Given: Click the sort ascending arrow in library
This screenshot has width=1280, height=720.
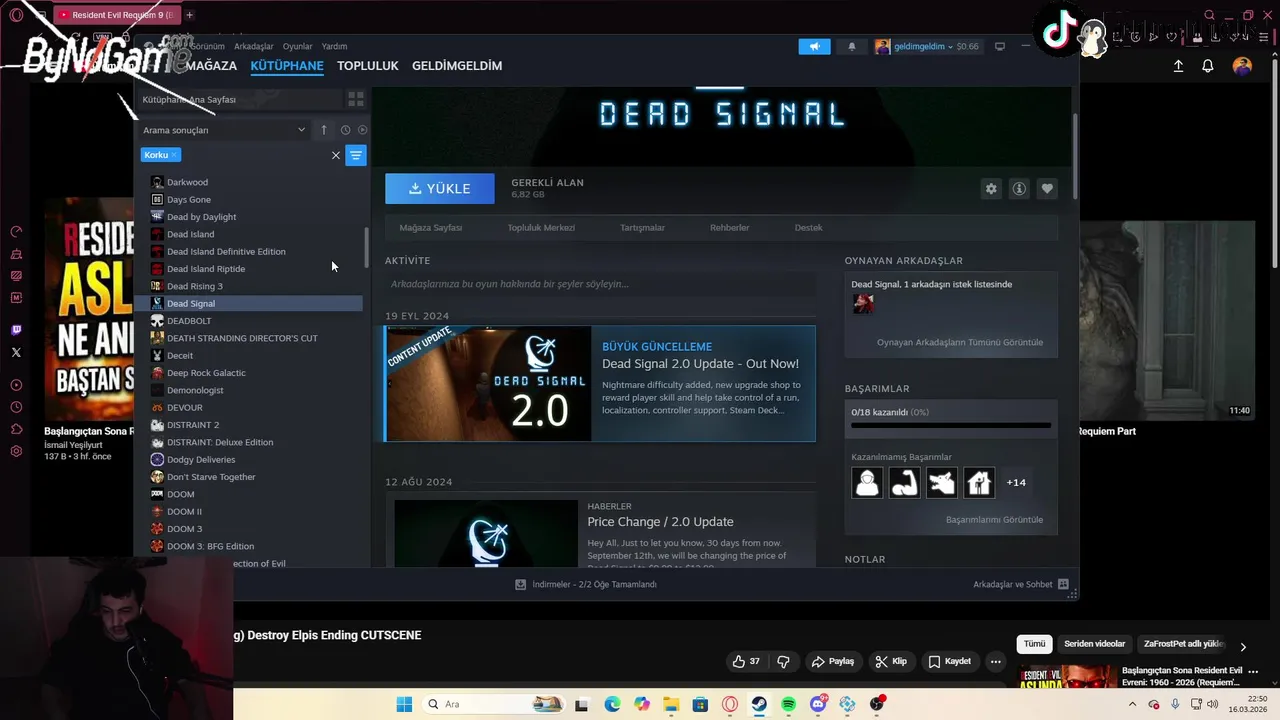Looking at the screenshot, I should pyautogui.click(x=324, y=130).
